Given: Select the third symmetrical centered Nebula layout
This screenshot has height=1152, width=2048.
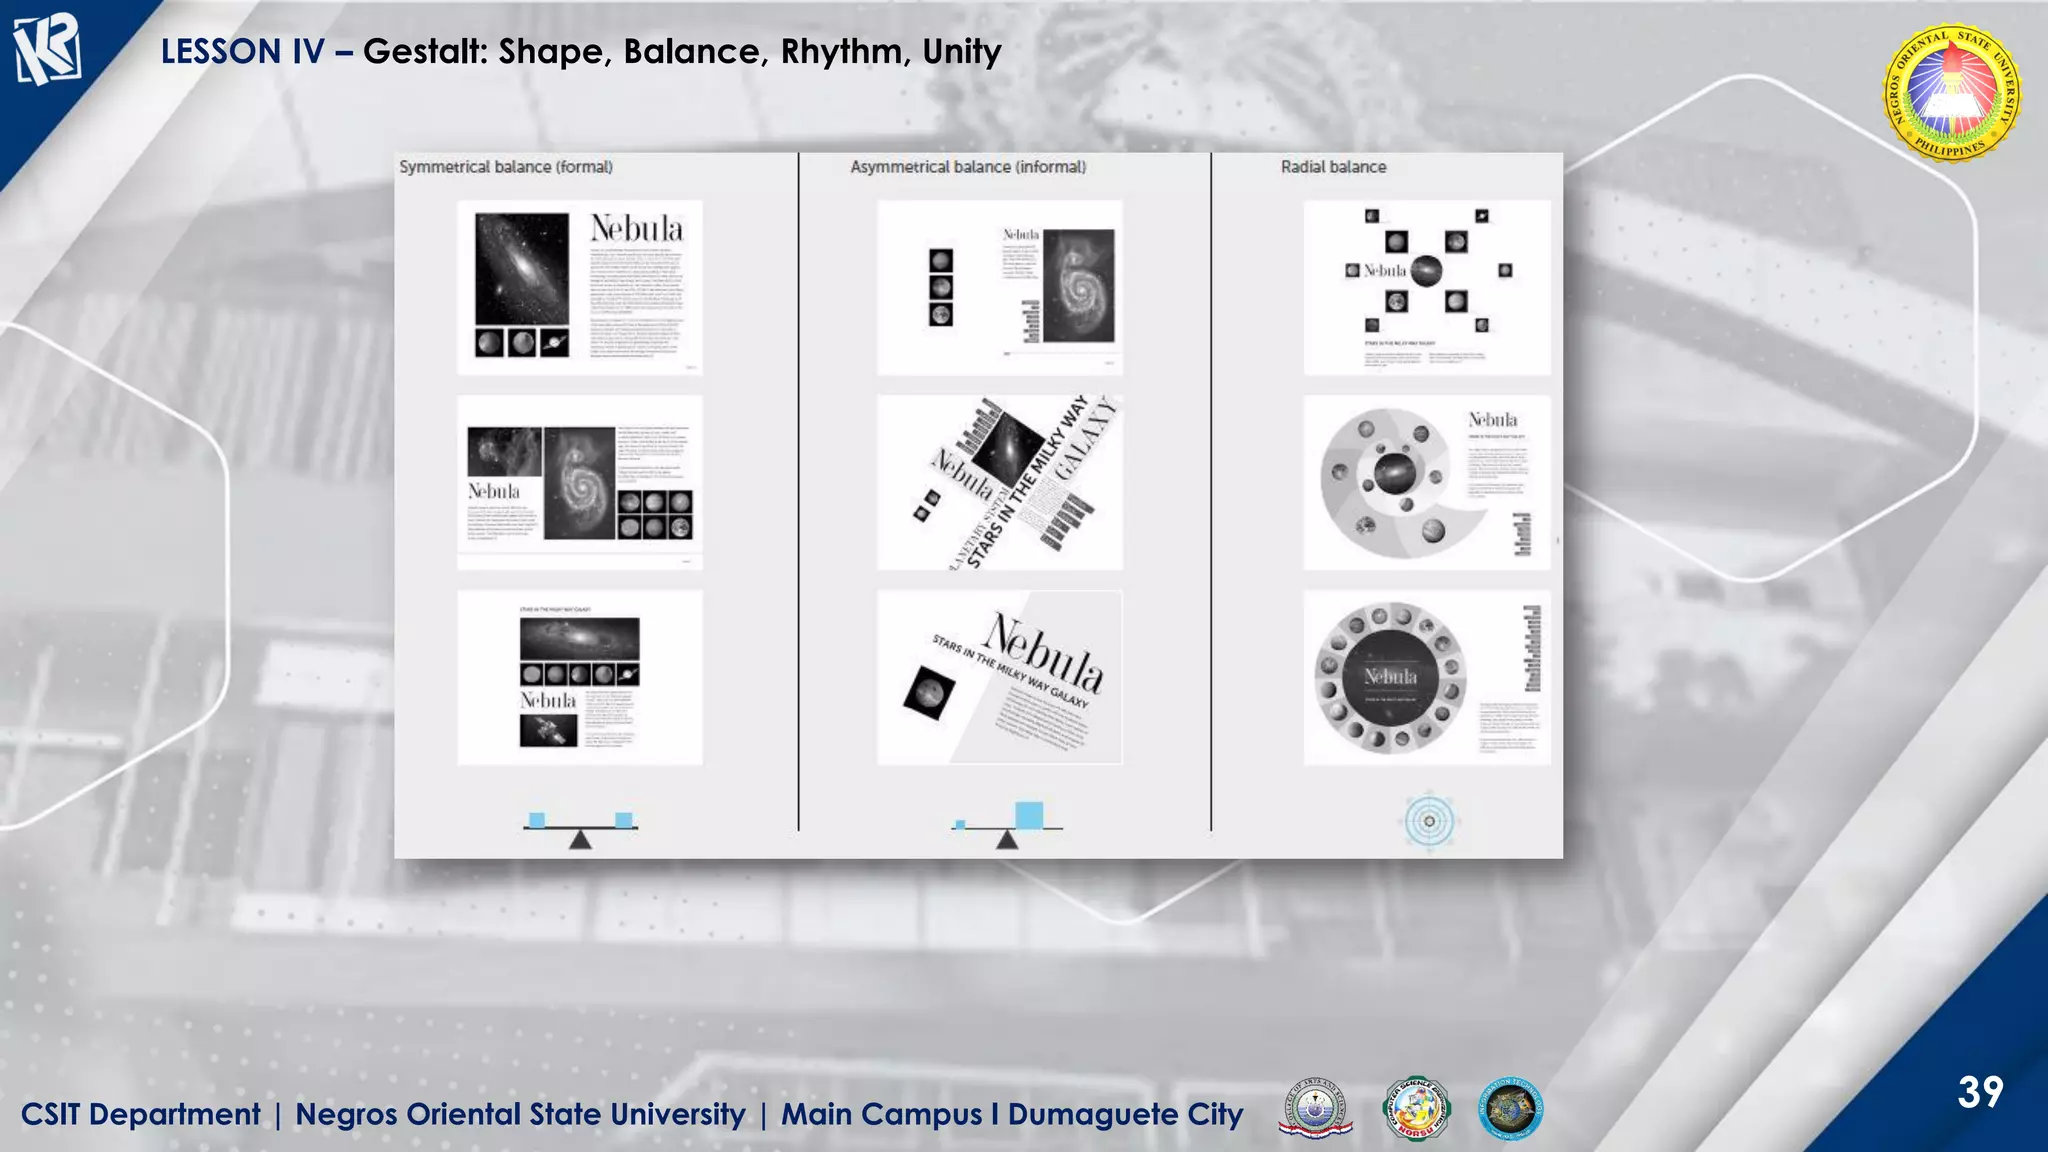Looking at the screenshot, I should (x=580, y=678).
